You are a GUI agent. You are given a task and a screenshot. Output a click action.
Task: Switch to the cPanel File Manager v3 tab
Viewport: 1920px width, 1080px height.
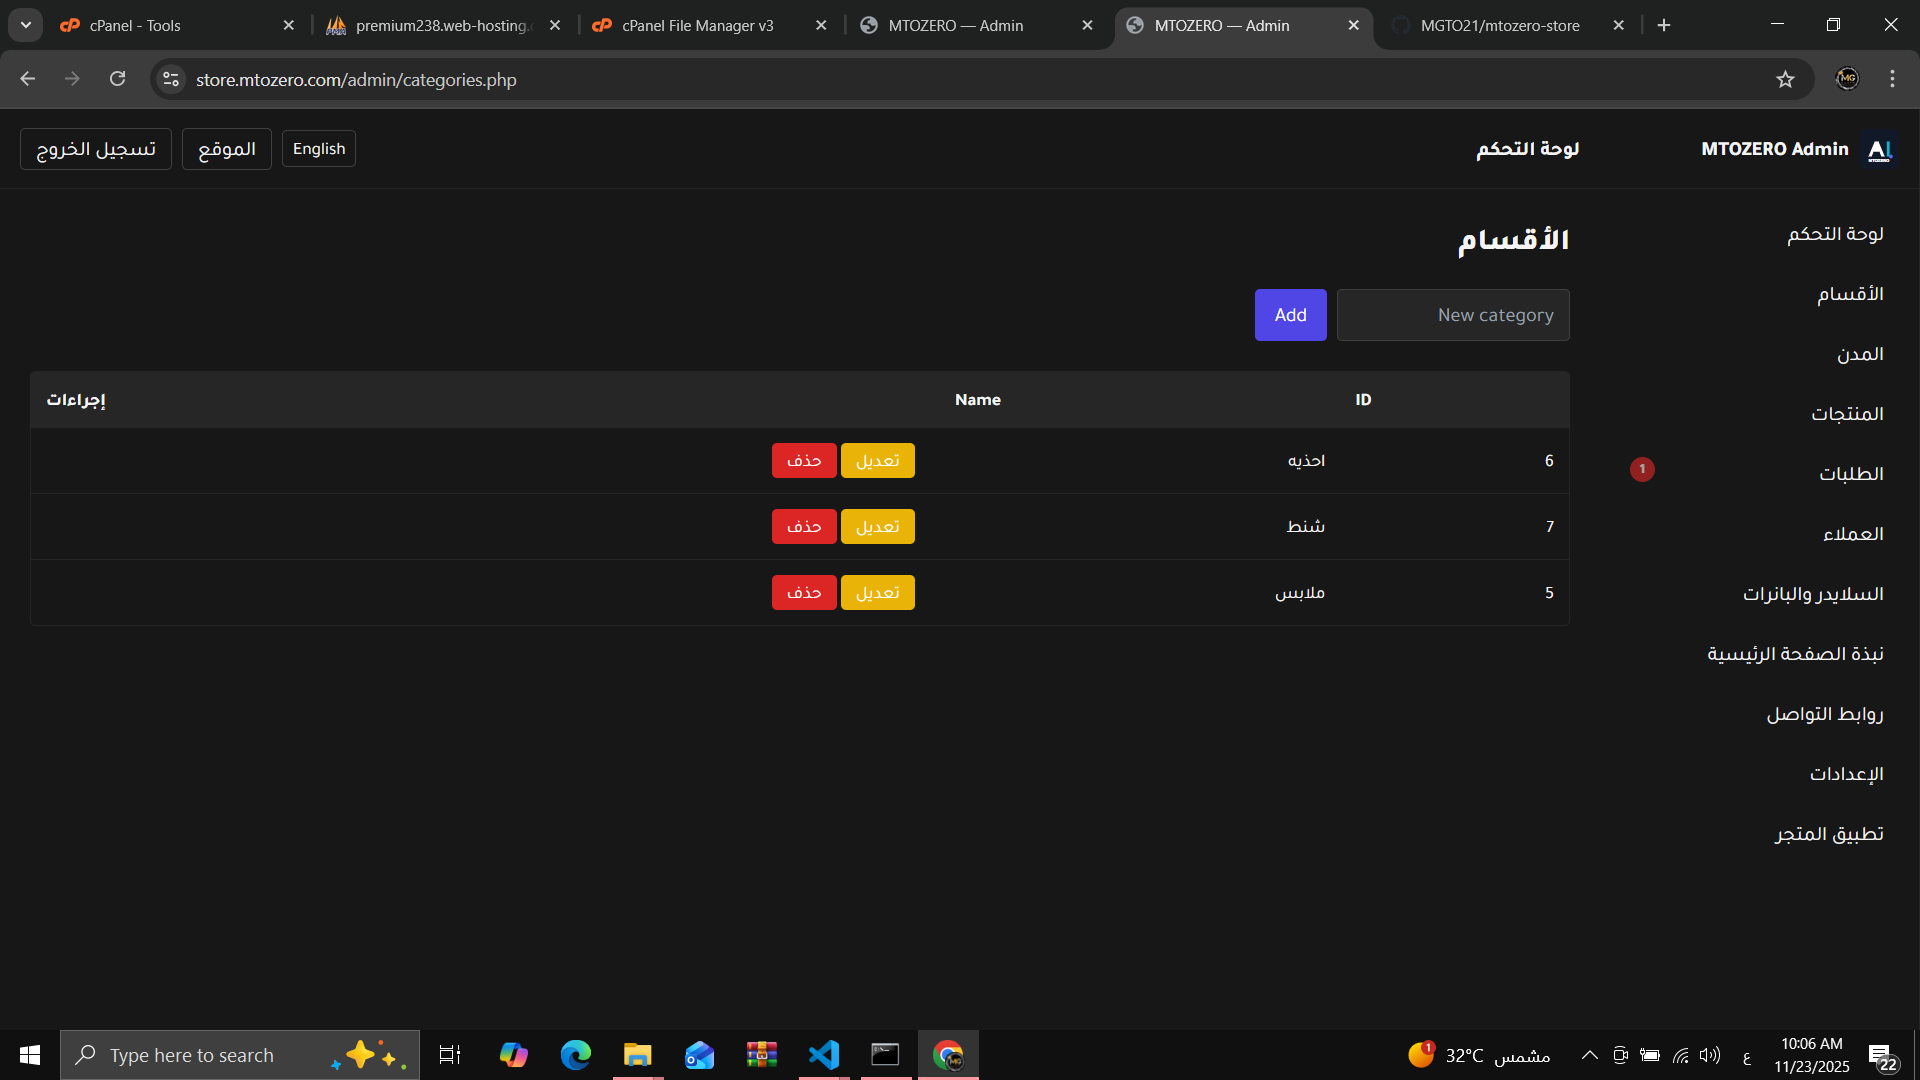[x=697, y=25]
